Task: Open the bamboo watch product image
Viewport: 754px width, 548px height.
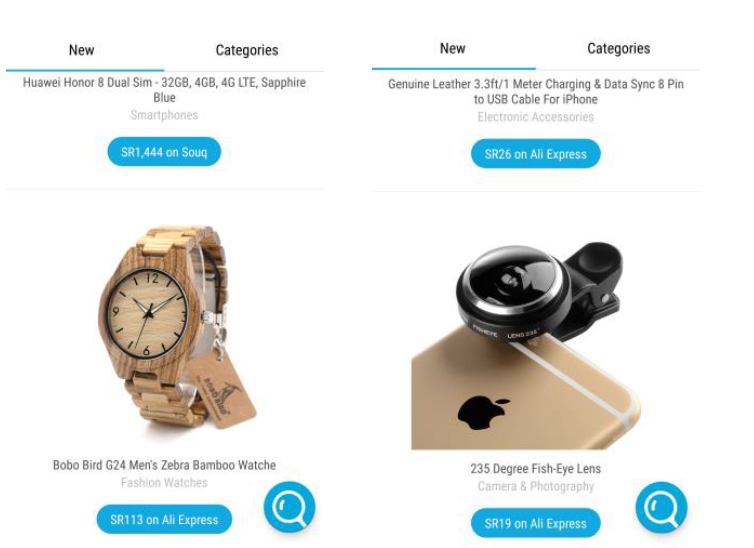Action: coord(177,327)
